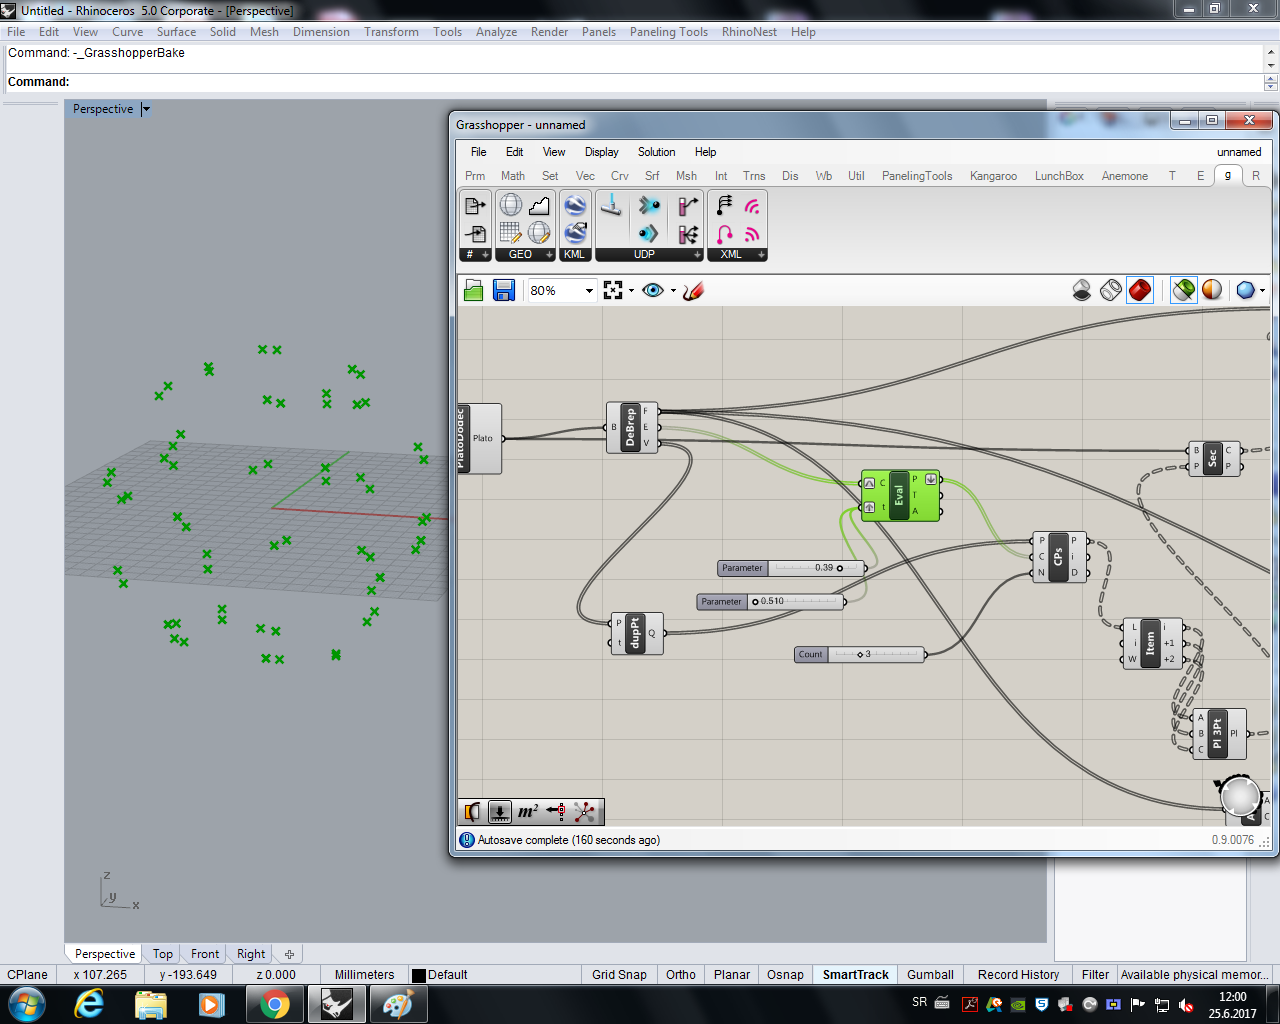Click the black music-note XML icon
Screen dimensions: 1280x1024
tap(724, 205)
